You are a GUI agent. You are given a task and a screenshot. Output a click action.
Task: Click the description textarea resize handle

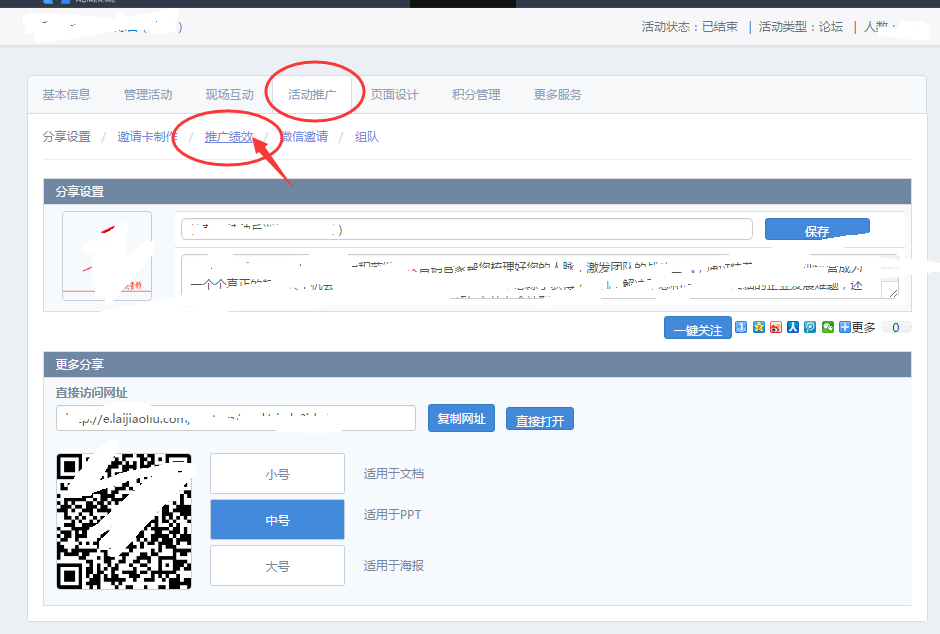click(894, 293)
